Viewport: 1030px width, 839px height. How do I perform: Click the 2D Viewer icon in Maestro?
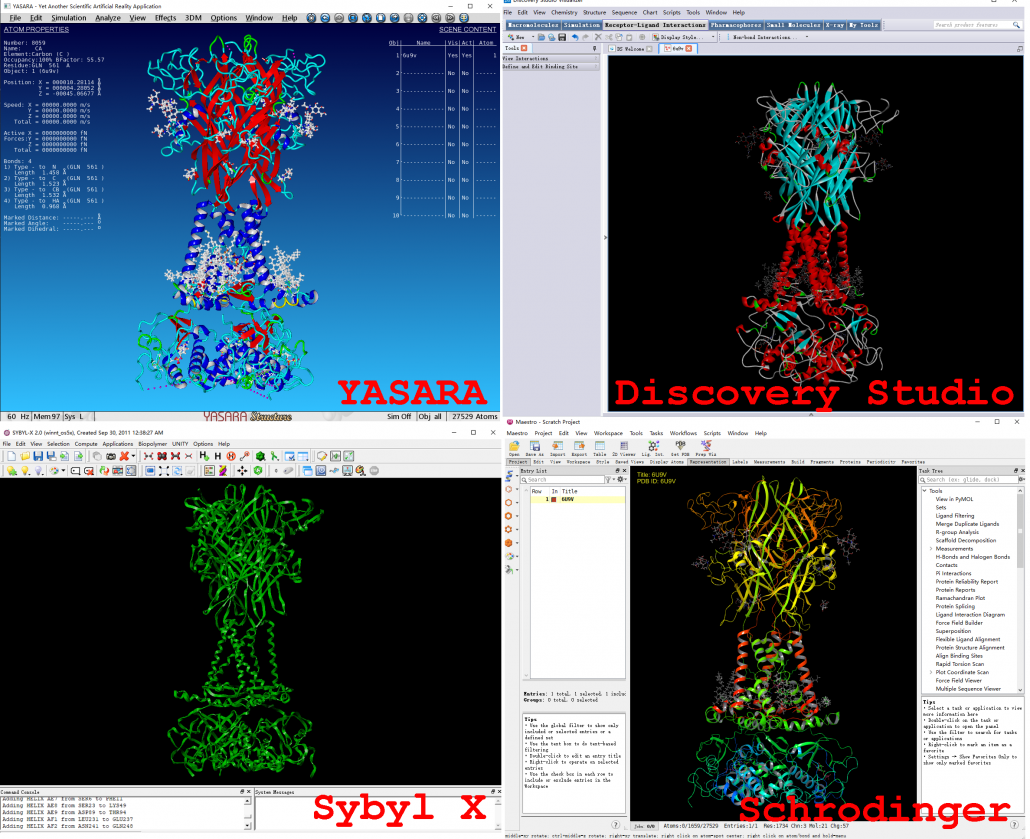[624, 446]
